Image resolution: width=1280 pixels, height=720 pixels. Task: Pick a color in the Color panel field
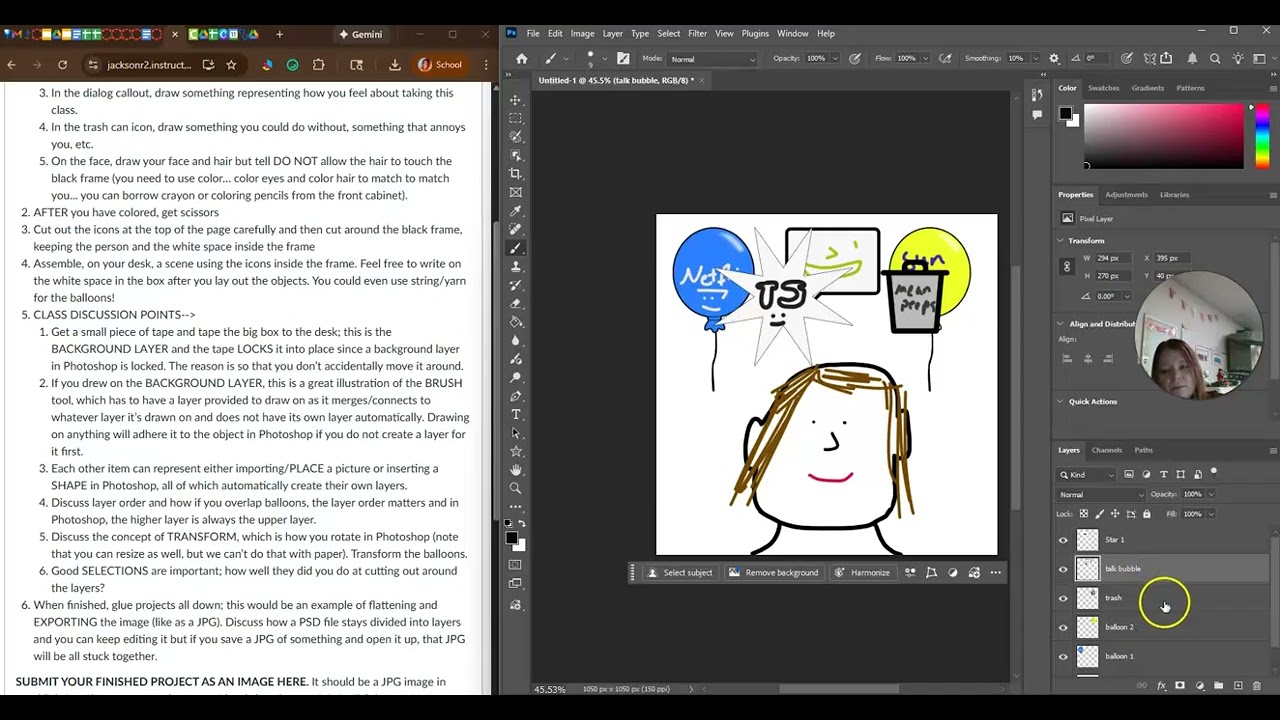point(1164,135)
